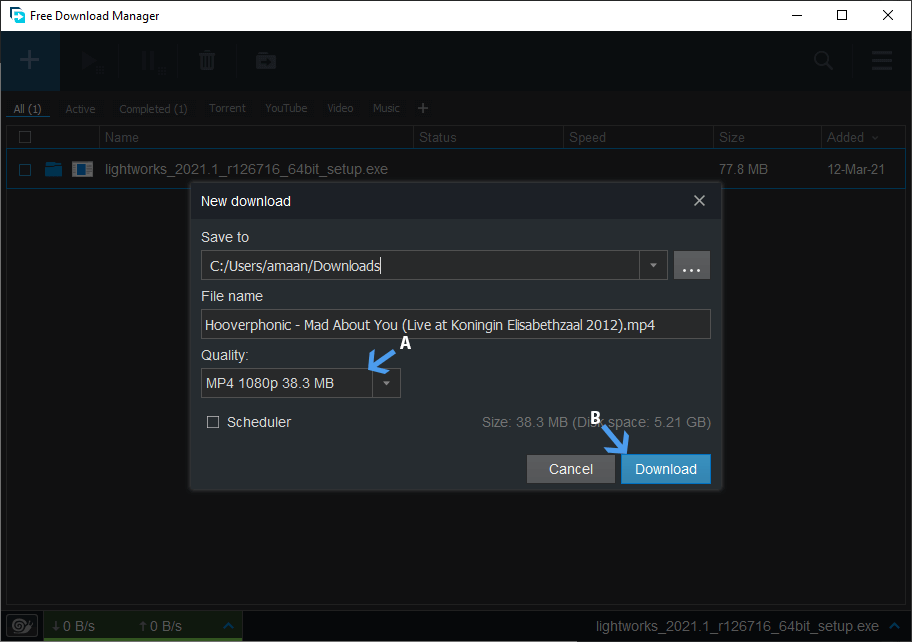This screenshot has height=642, width=912.
Task: Open the Music tab
Action: (386, 108)
